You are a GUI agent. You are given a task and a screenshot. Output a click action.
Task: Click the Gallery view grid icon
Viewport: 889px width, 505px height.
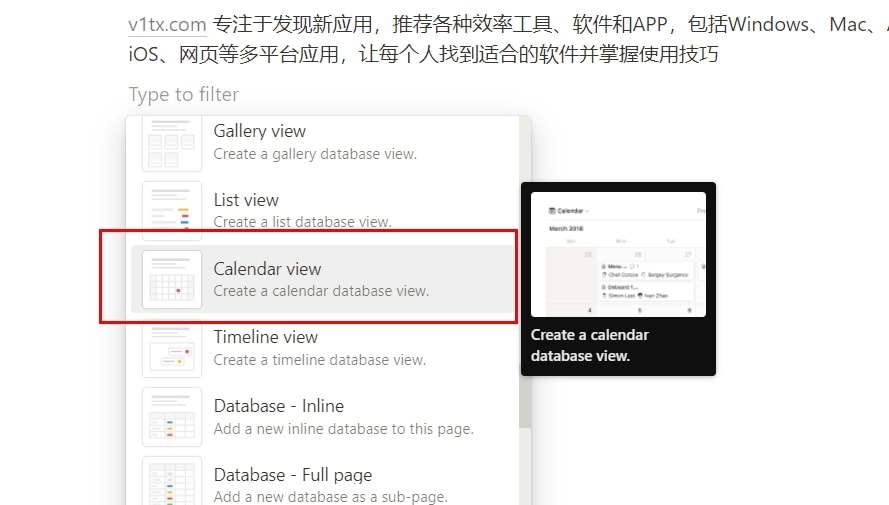(172, 142)
